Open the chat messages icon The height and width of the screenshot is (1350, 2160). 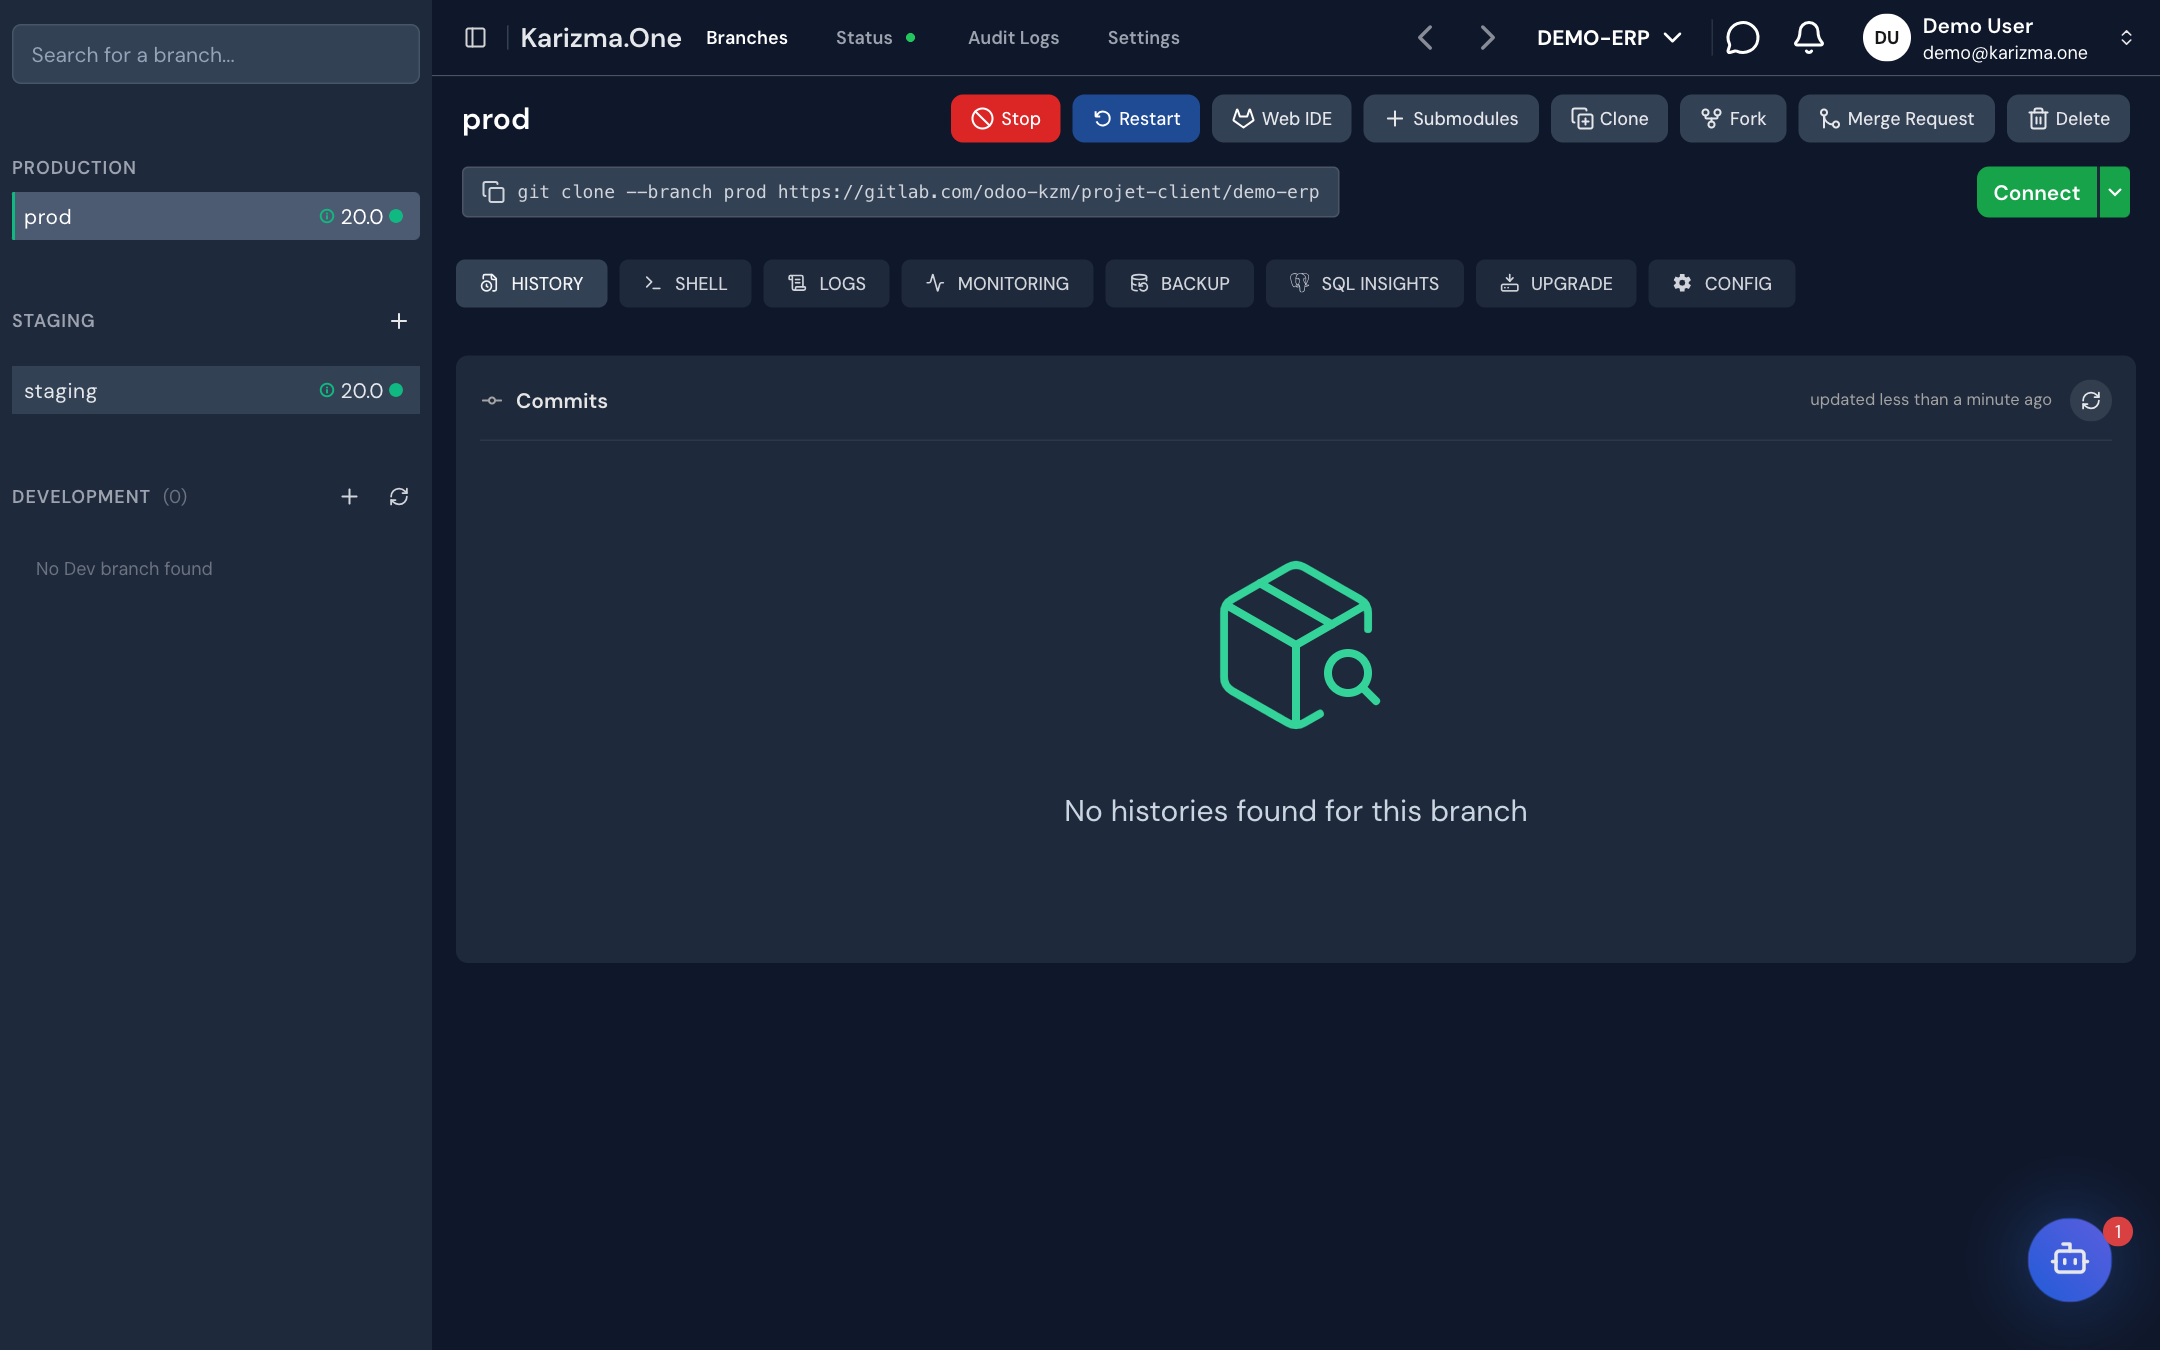coord(1742,38)
